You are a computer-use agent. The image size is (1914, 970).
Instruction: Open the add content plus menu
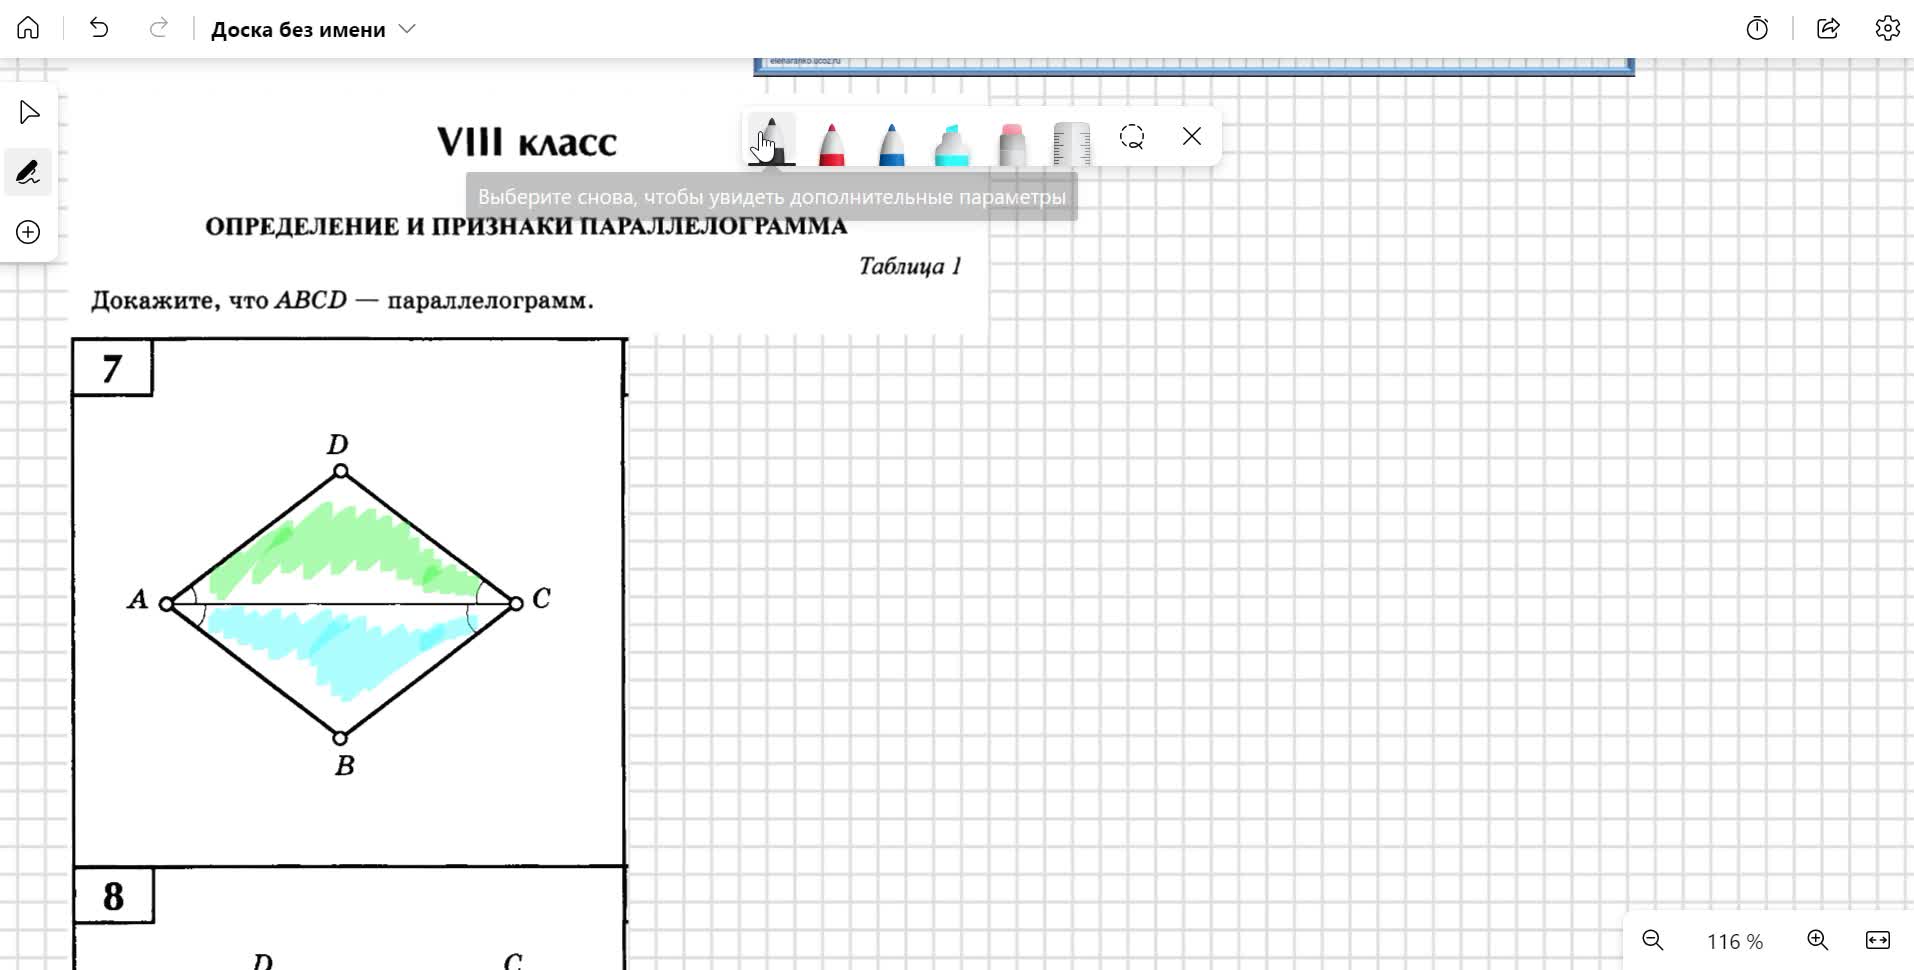click(x=29, y=232)
